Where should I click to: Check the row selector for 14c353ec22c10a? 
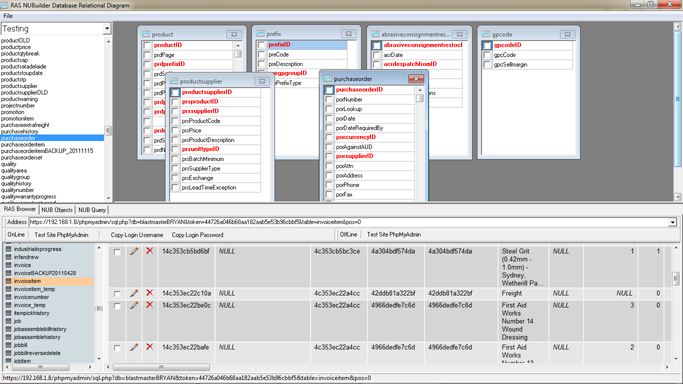tap(117, 294)
